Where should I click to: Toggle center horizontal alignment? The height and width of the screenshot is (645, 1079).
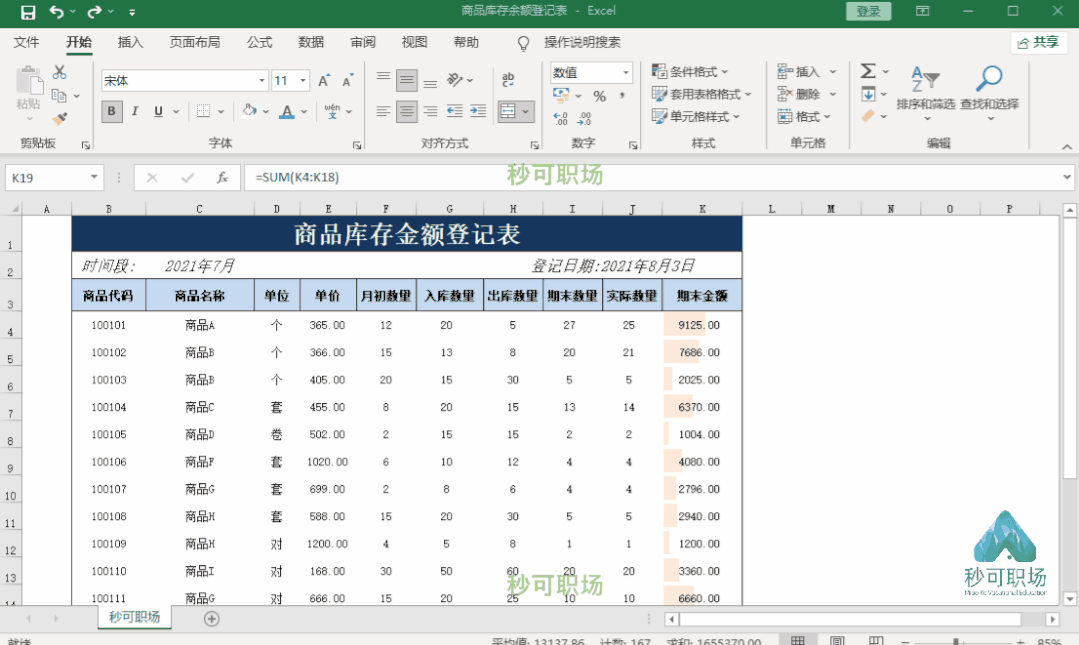click(x=407, y=111)
